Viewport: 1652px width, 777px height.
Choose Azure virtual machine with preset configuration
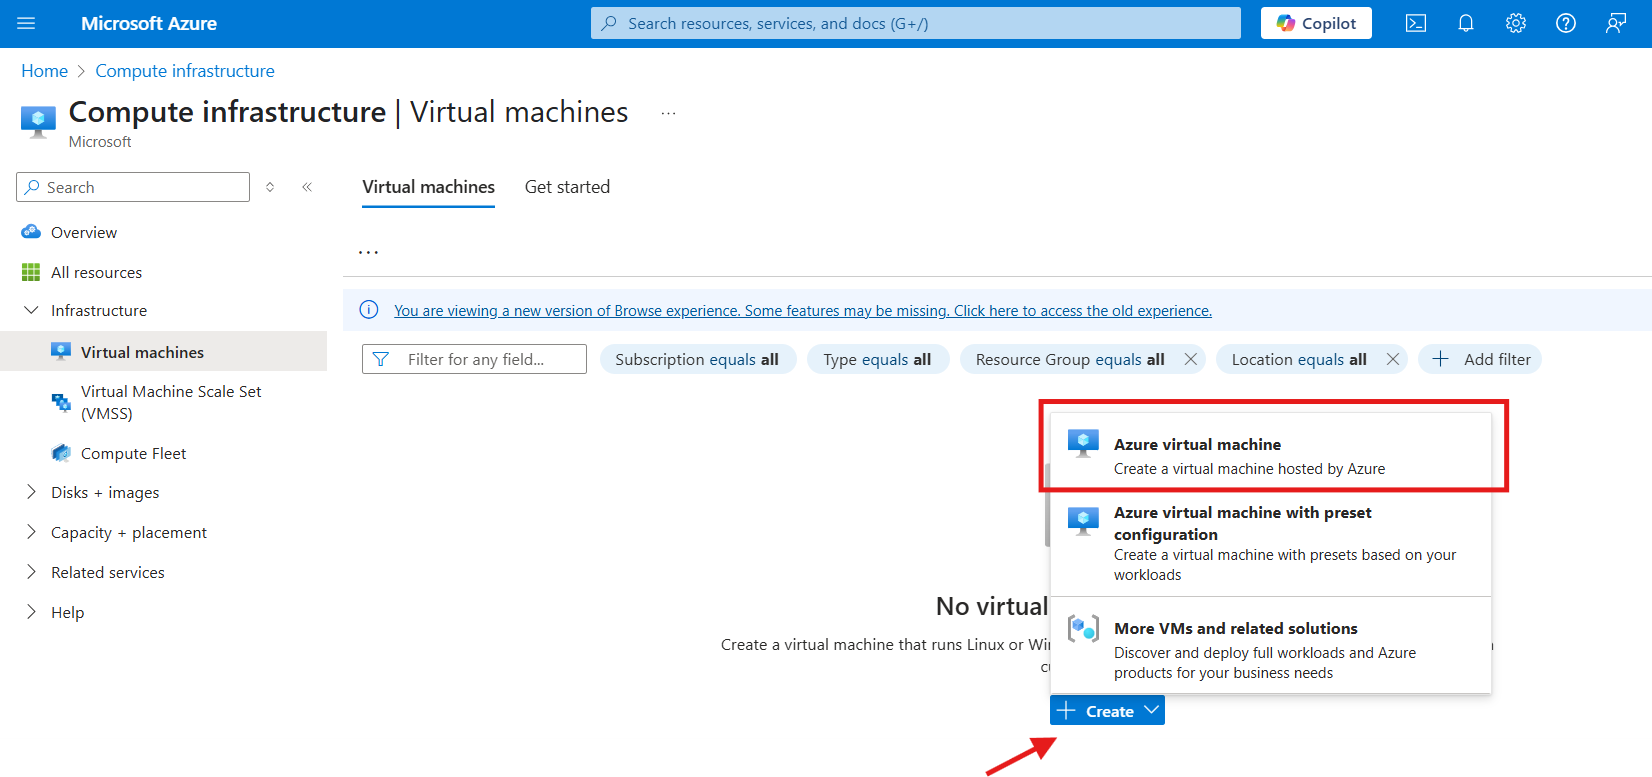click(1271, 543)
